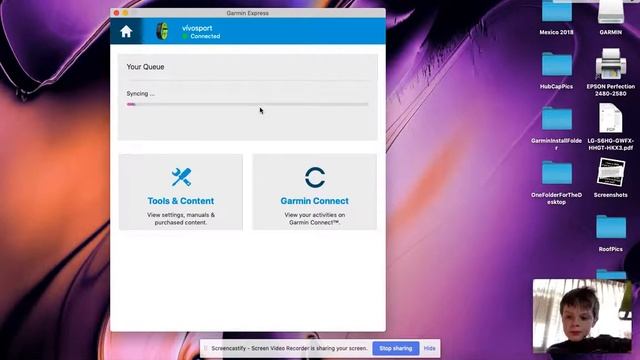640x360 pixels.
Task: Hide the Screencastify sharing bar
Action: pos(429,348)
